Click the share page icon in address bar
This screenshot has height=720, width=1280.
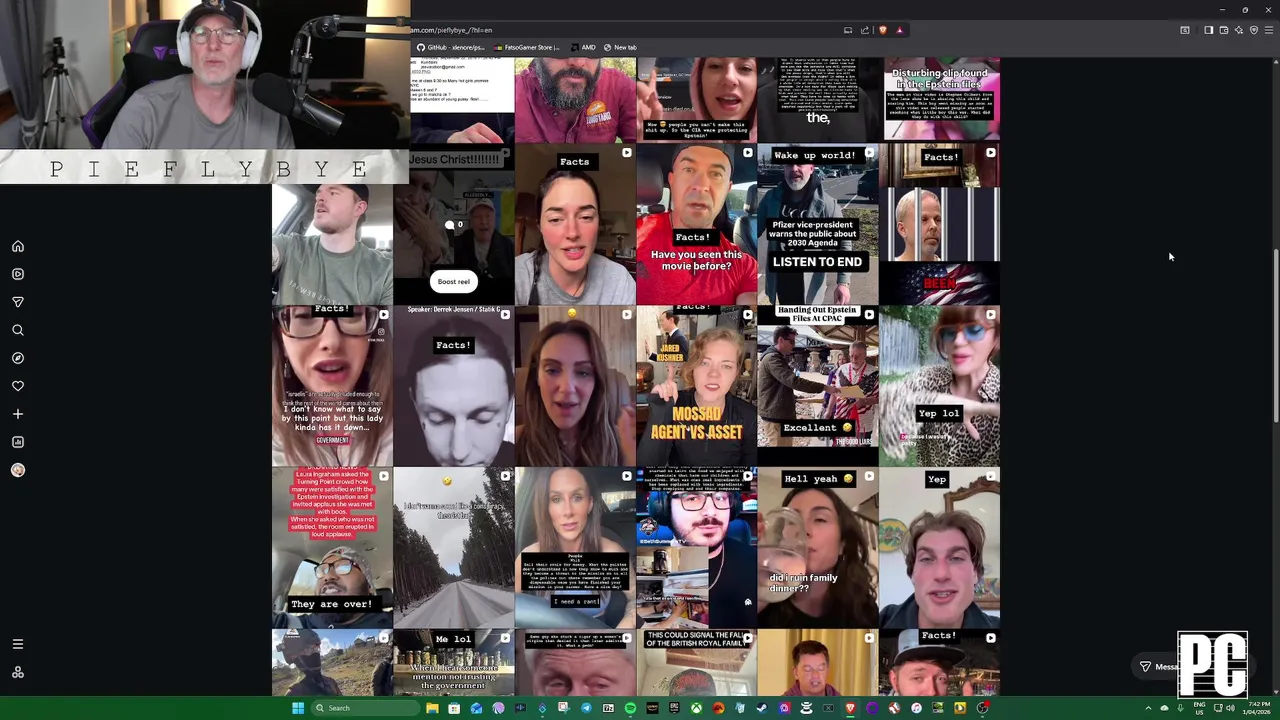click(865, 30)
